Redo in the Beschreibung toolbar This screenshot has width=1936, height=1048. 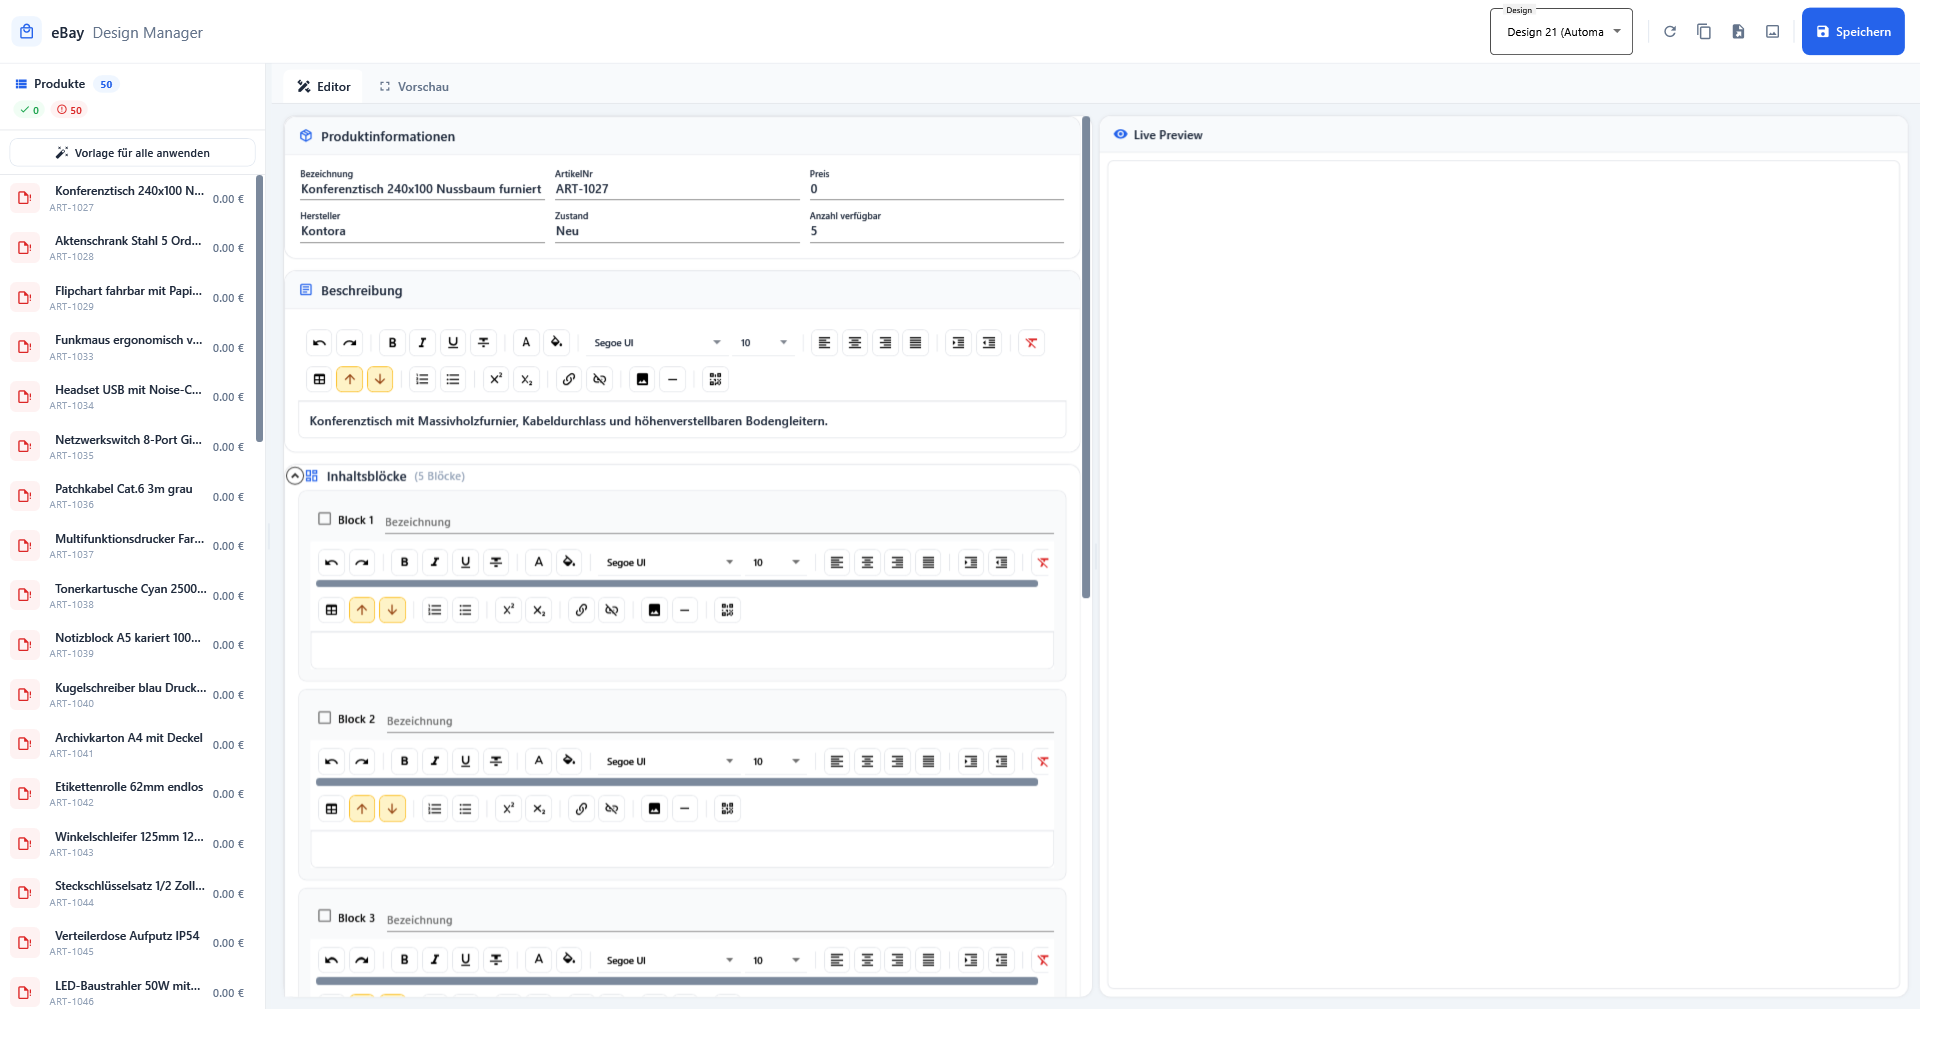pyautogui.click(x=350, y=343)
